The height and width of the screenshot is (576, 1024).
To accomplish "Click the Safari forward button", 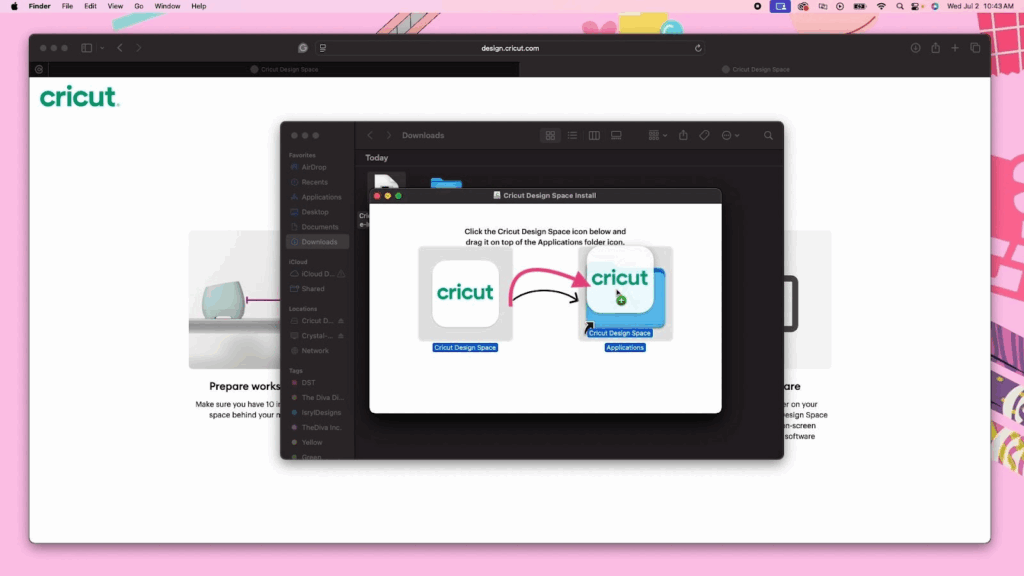I will (138, 48).
